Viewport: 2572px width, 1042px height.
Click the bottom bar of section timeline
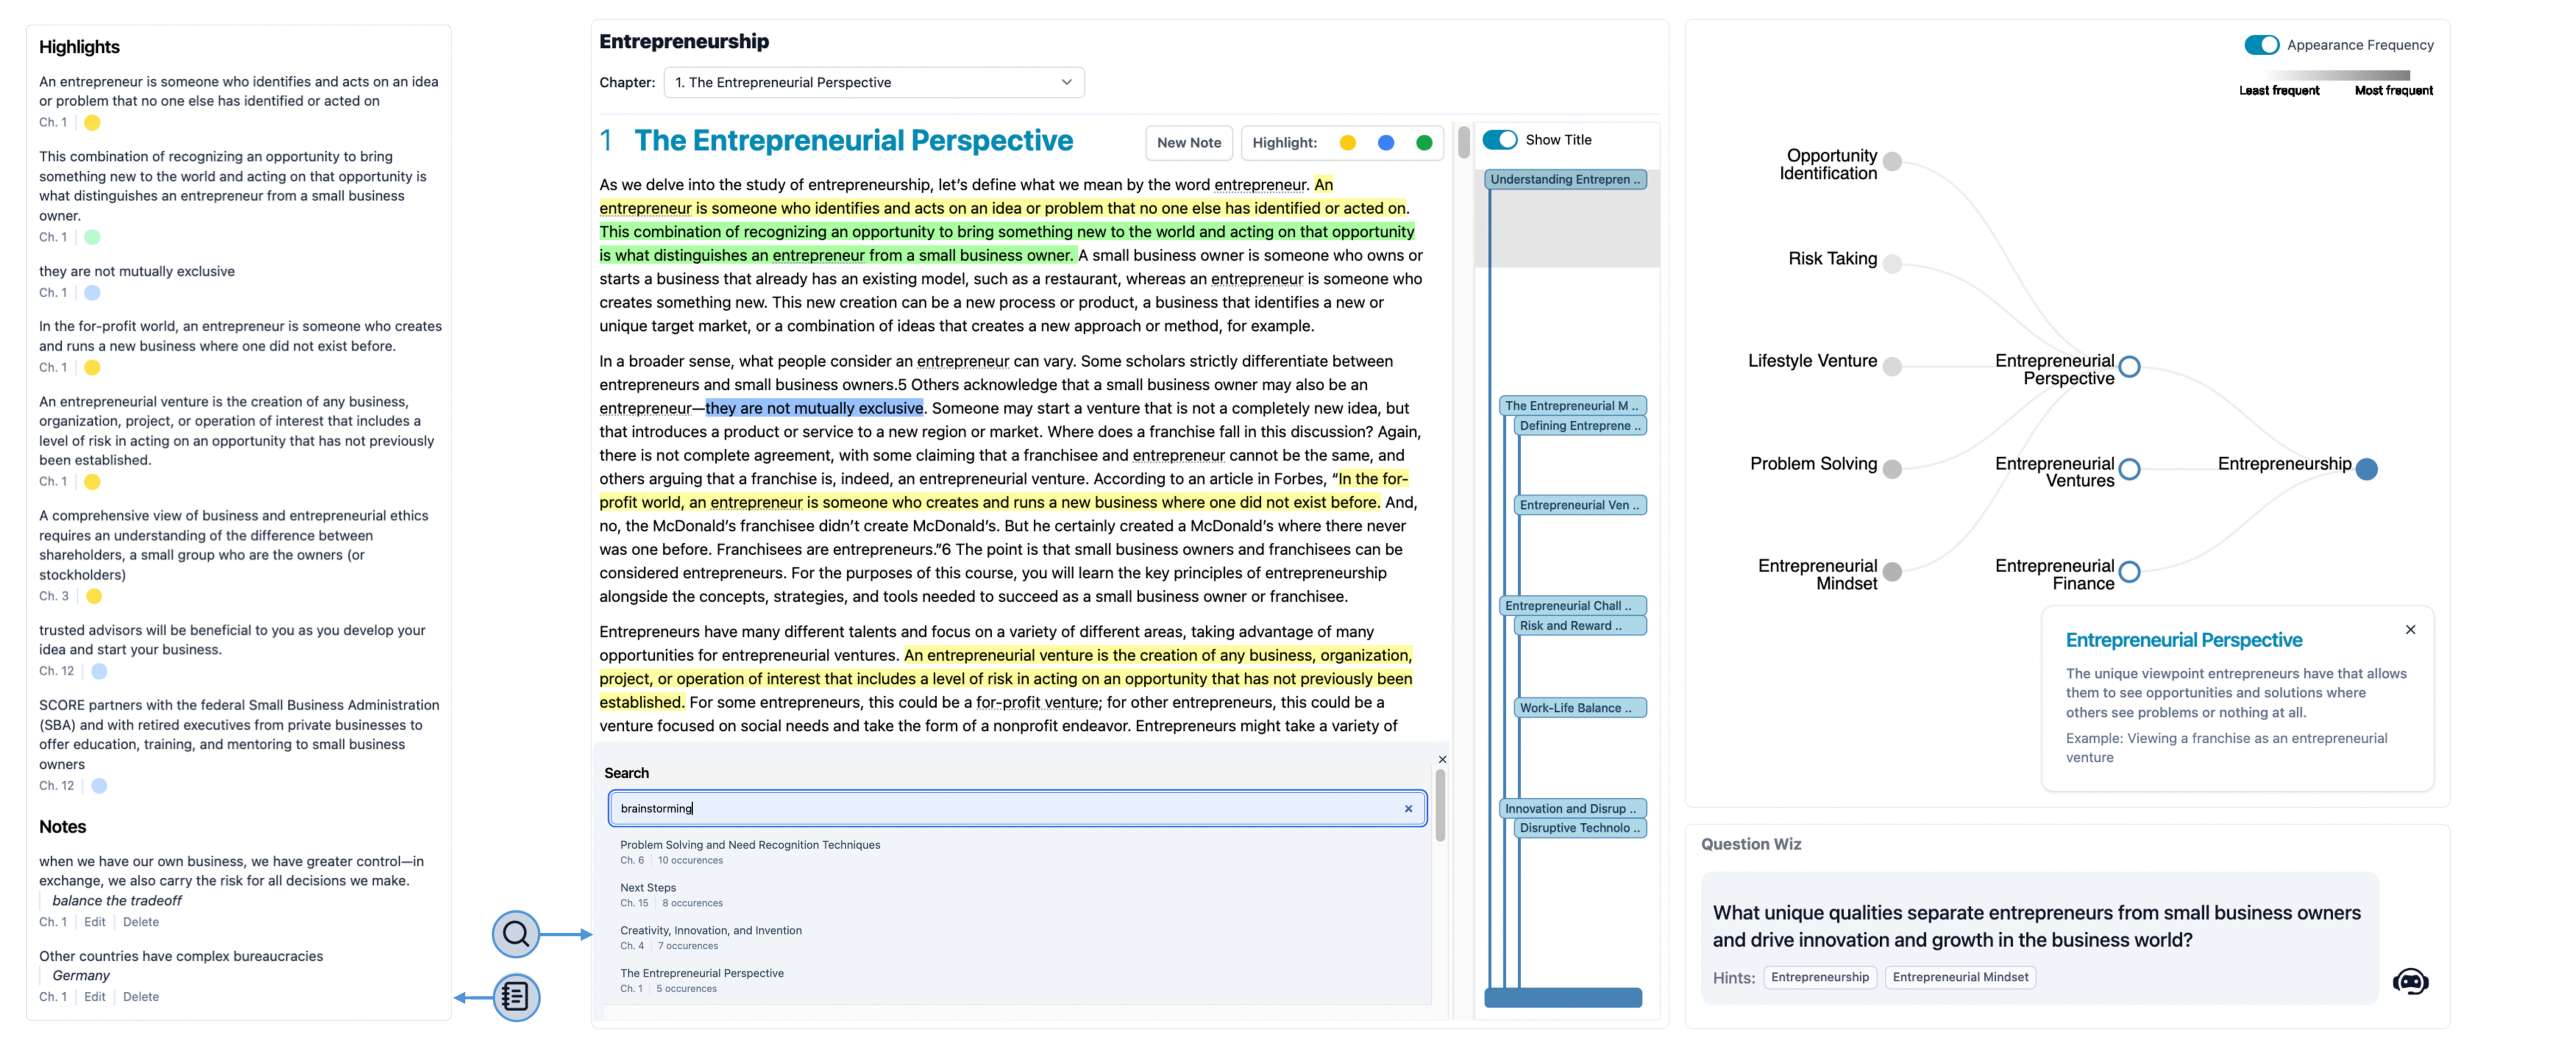[x=1563, y=997]
